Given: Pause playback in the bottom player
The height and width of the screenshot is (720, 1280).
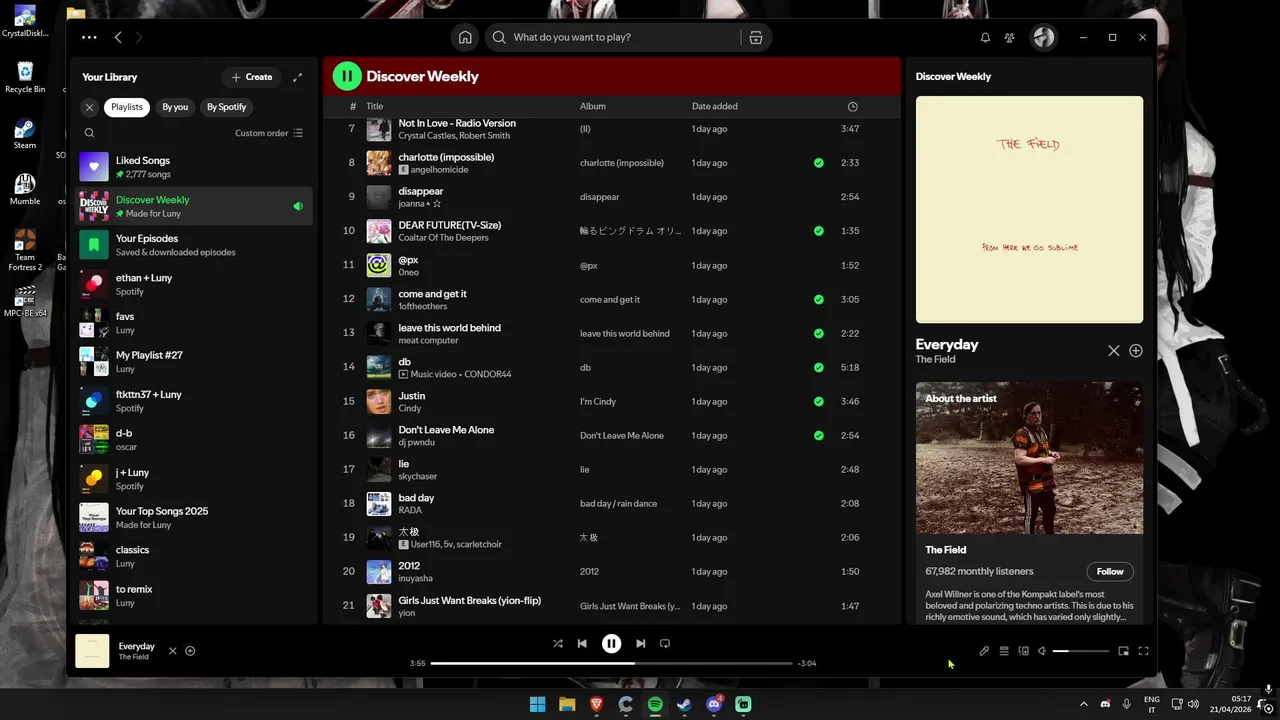Looking at the screenshot, I should [611, 644].
